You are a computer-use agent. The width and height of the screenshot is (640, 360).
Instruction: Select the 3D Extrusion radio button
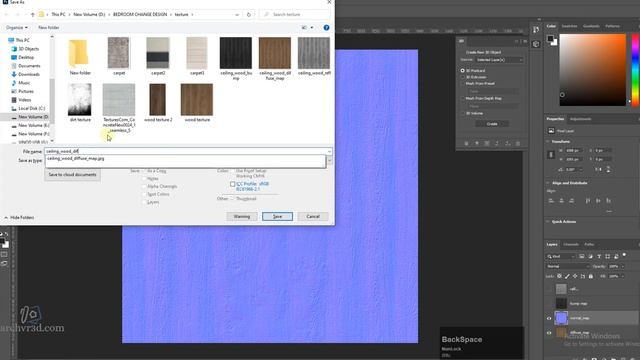[x=462, y=77]
